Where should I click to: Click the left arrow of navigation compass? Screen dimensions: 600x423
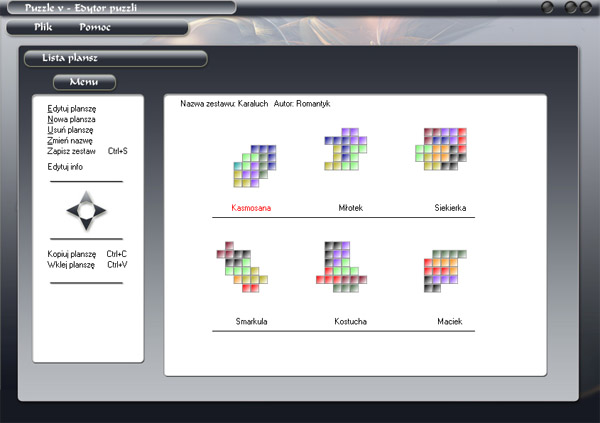(x=73, y=210)
